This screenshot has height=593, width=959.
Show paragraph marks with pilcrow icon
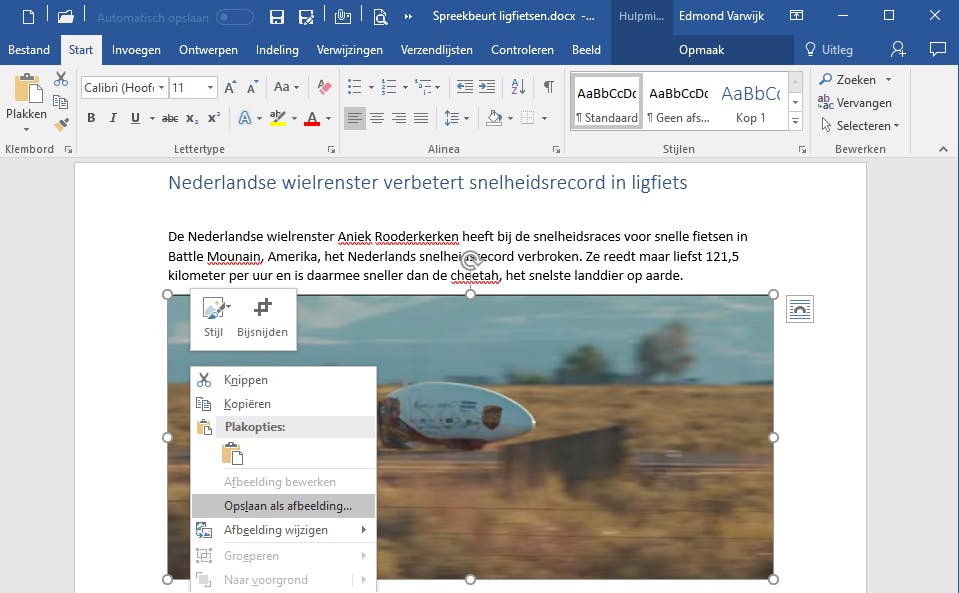point(549,87)
